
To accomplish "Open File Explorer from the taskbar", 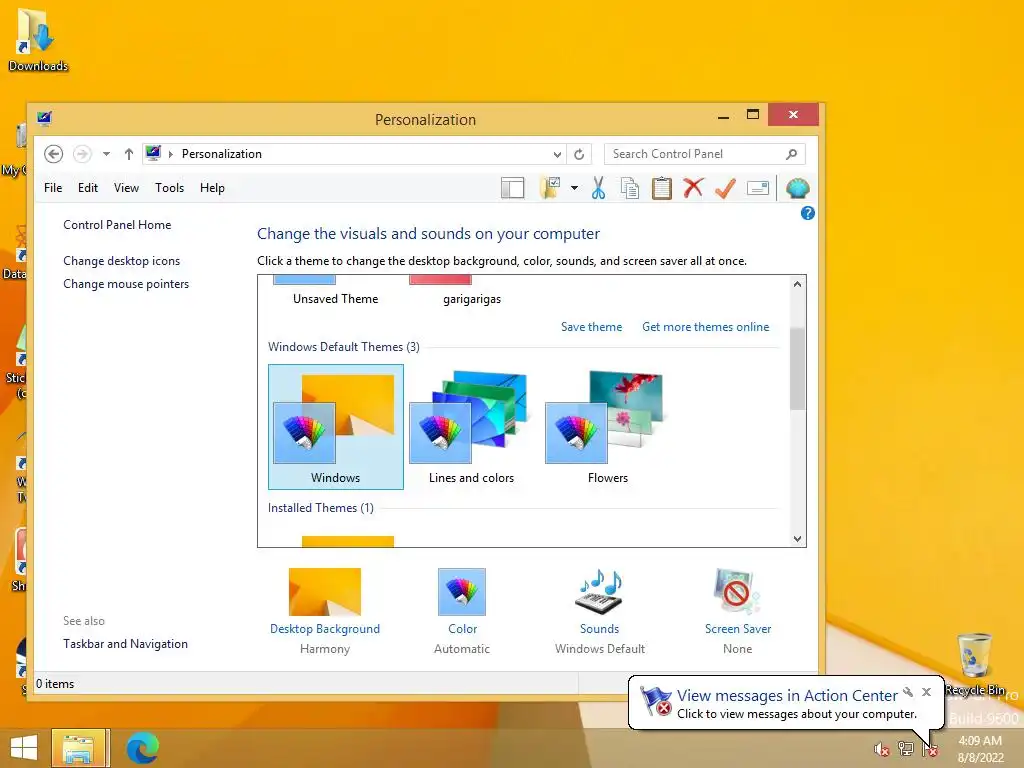I will [x=78, y=748].
